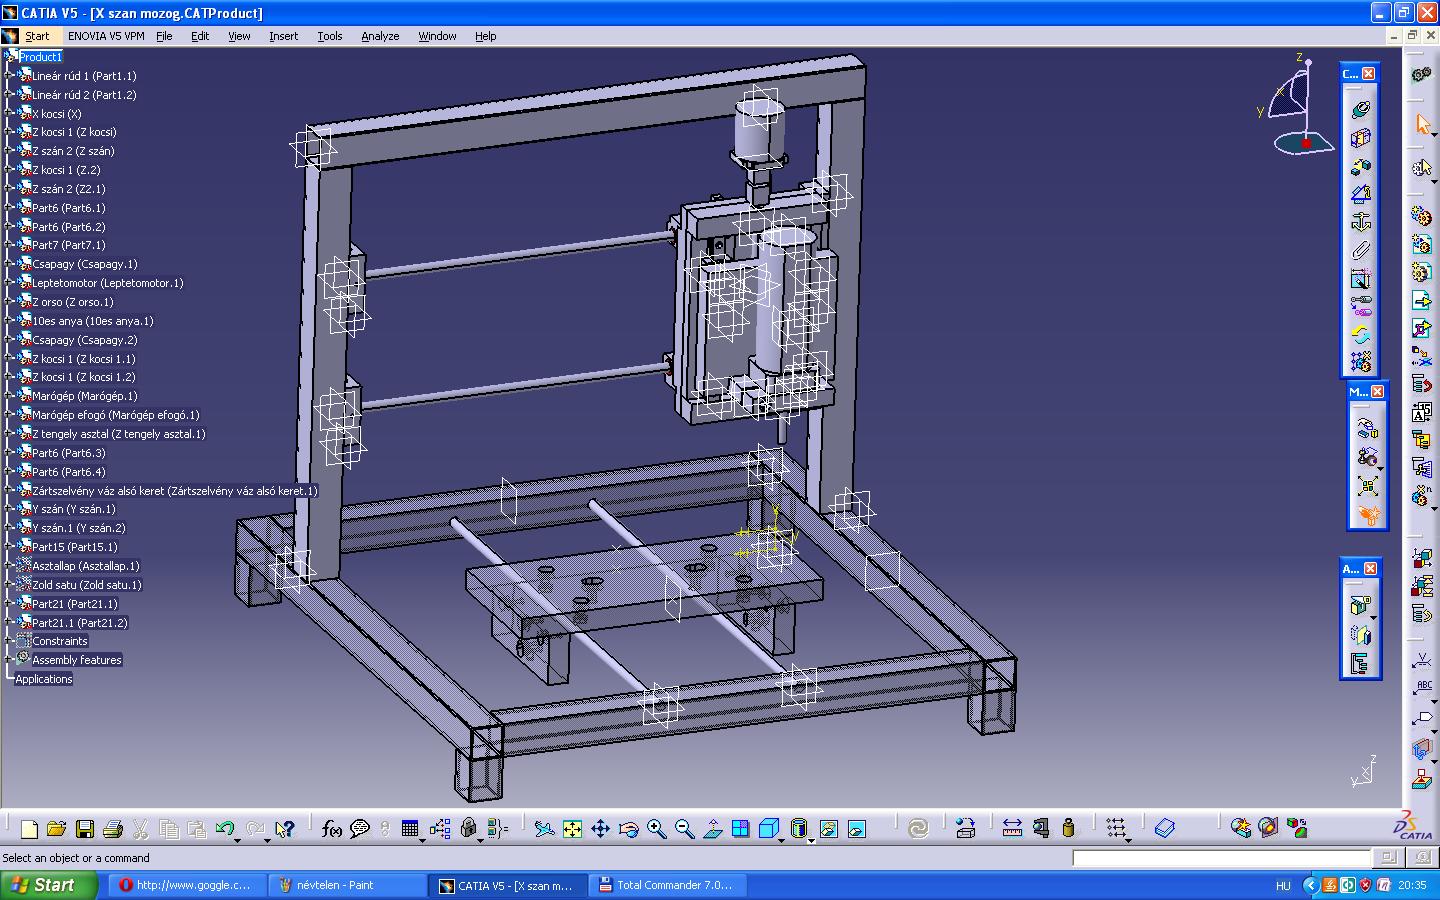Click the Fit All In view icon
The image size is (1440, 900).
click(x=572, y=828)
